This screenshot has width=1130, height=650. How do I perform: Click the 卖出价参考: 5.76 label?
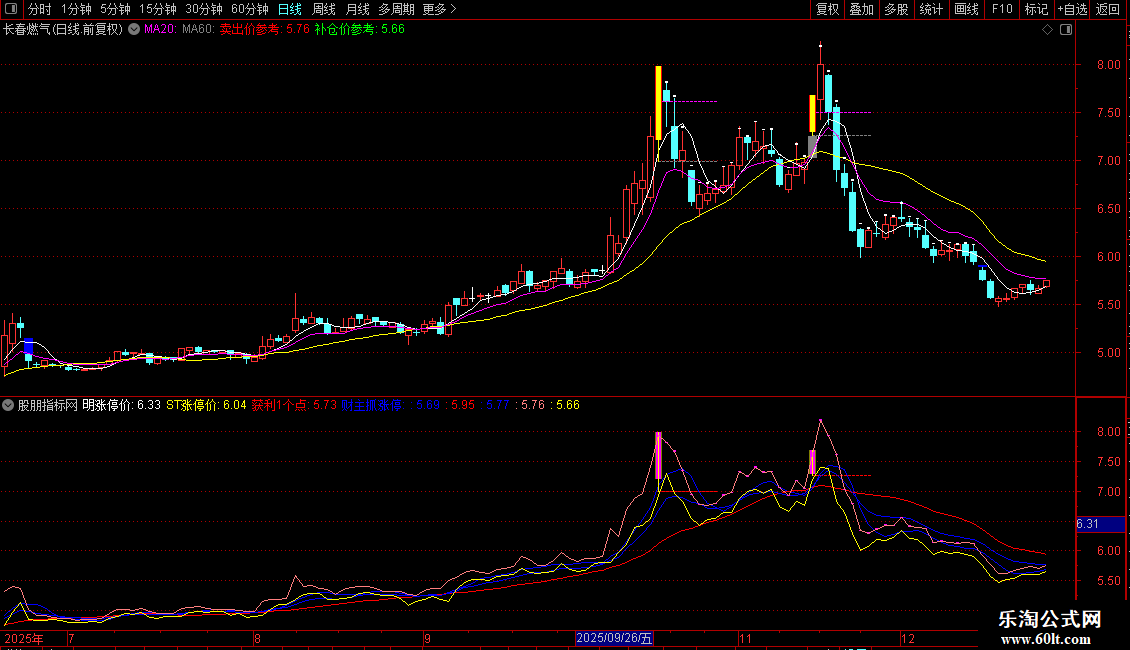pyautogui.click(x=264, y=30)
